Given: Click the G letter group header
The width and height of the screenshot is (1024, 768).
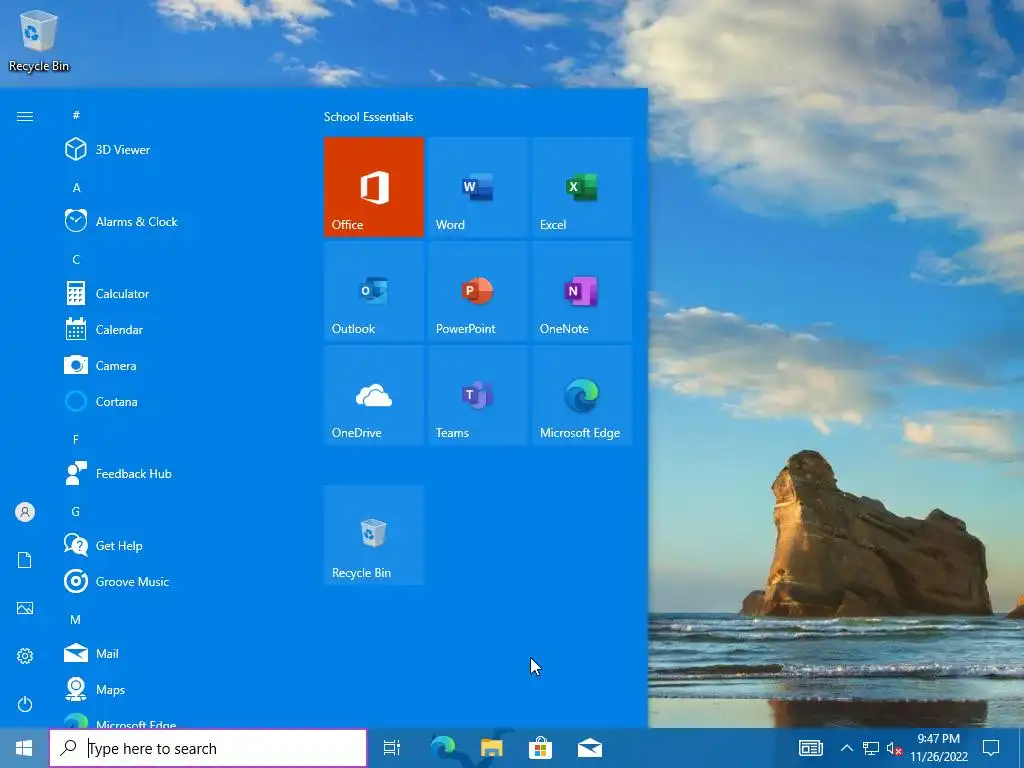Looking at the screenshot, I should pos(76,511).
